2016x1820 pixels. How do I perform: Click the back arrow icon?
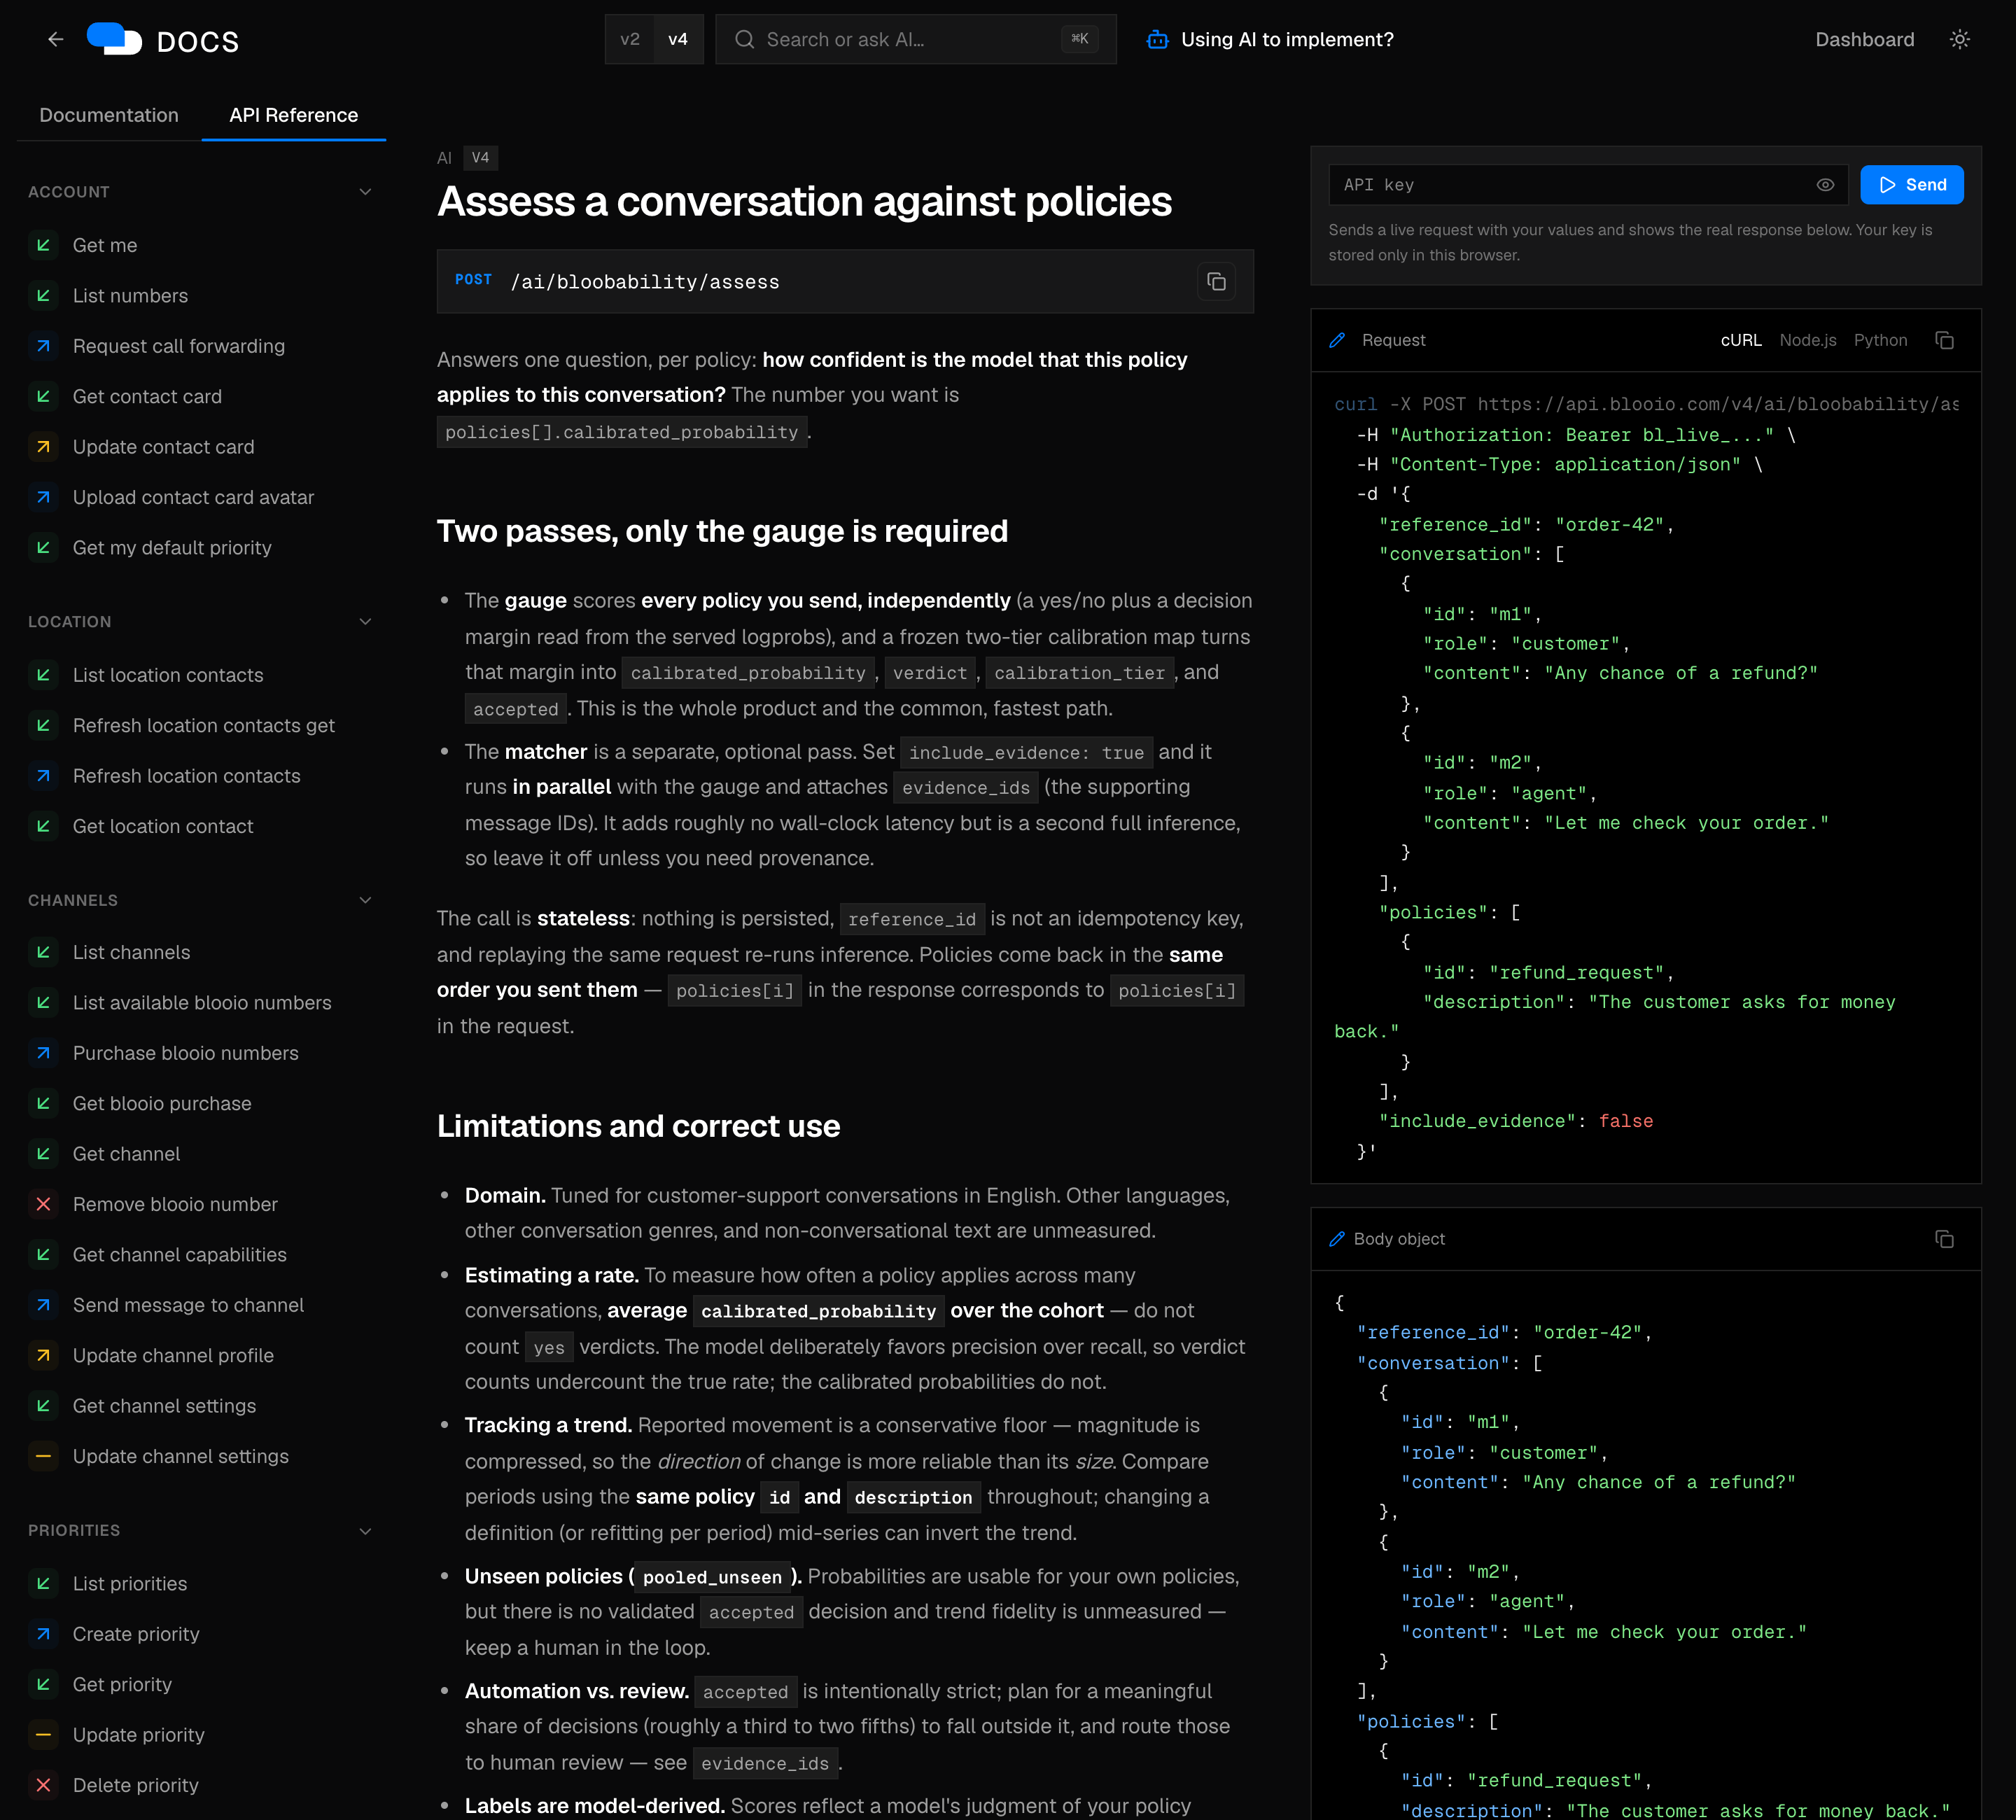[x=56, y=39]
